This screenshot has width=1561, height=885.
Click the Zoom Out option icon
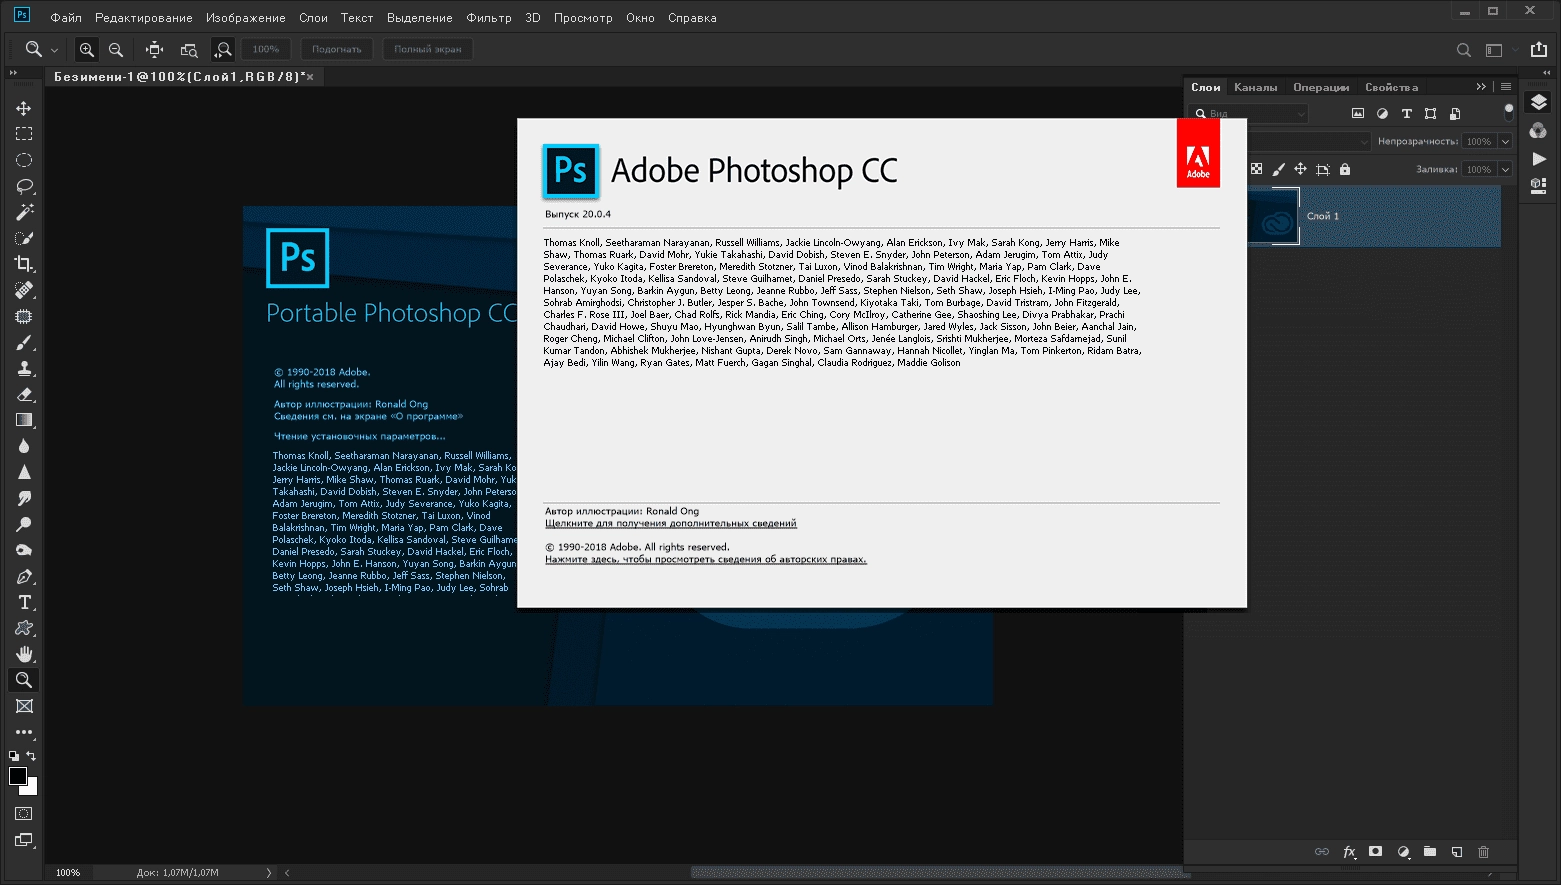116,49
